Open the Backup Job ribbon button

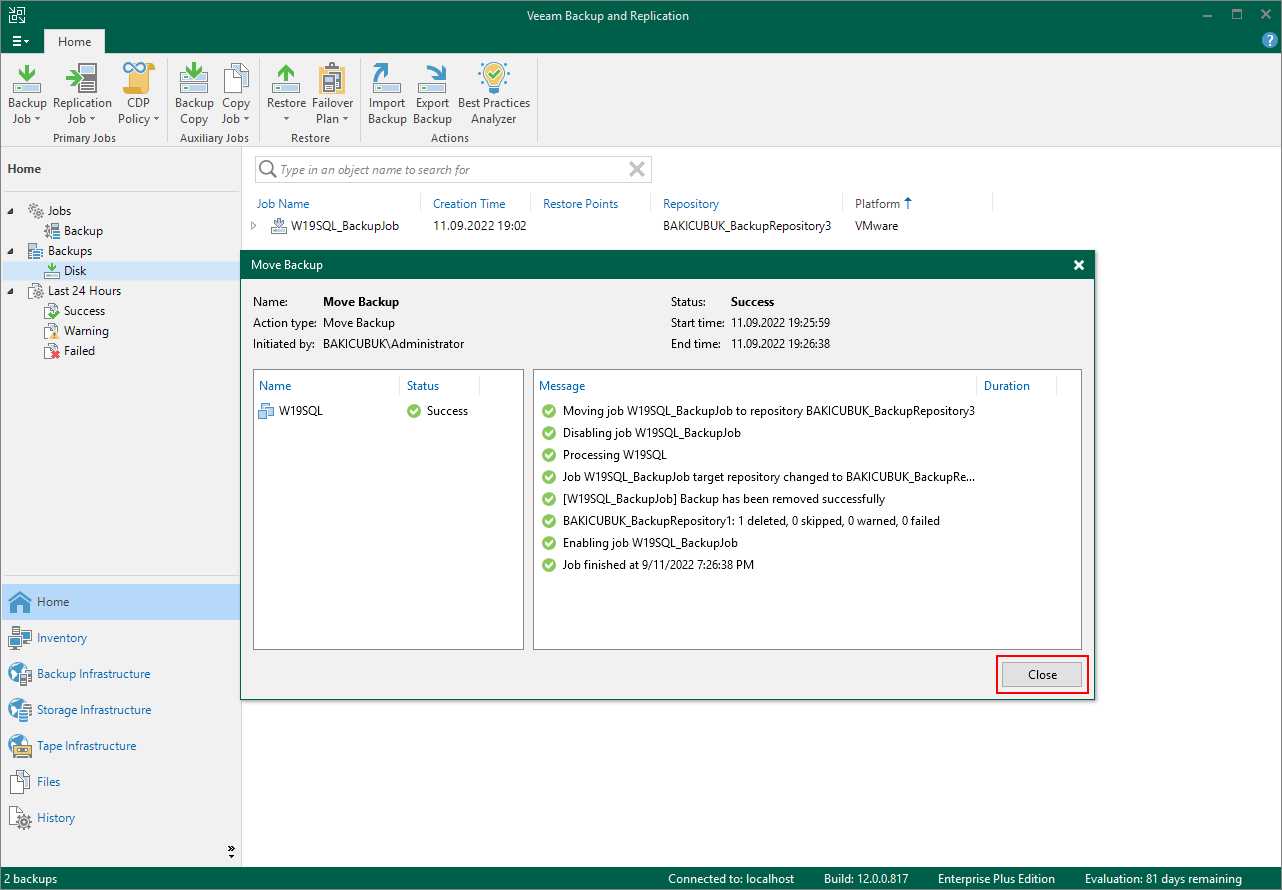point(27,94)
